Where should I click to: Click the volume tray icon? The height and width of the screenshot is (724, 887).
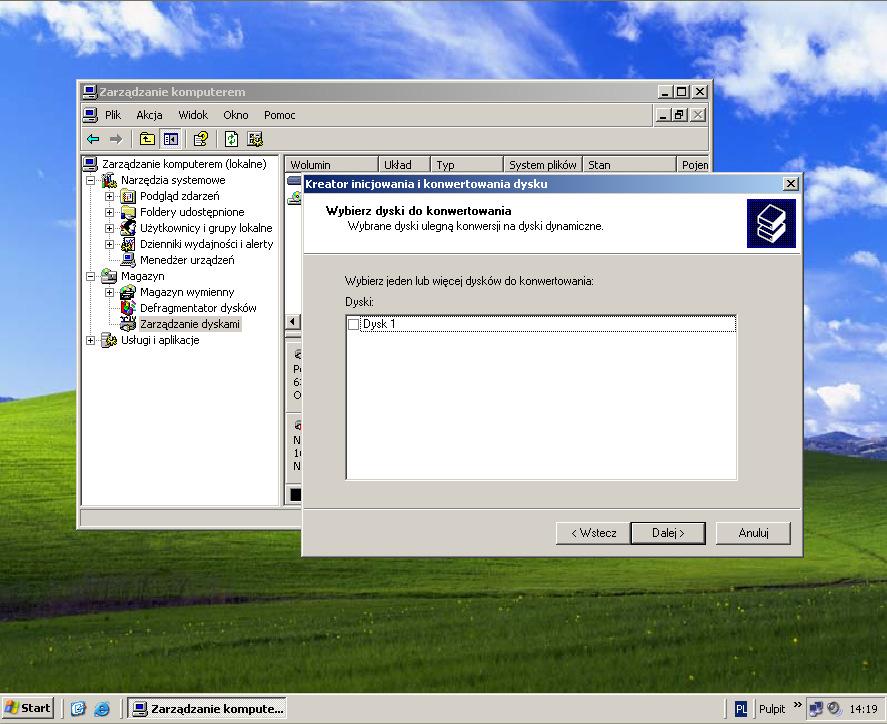834,708
